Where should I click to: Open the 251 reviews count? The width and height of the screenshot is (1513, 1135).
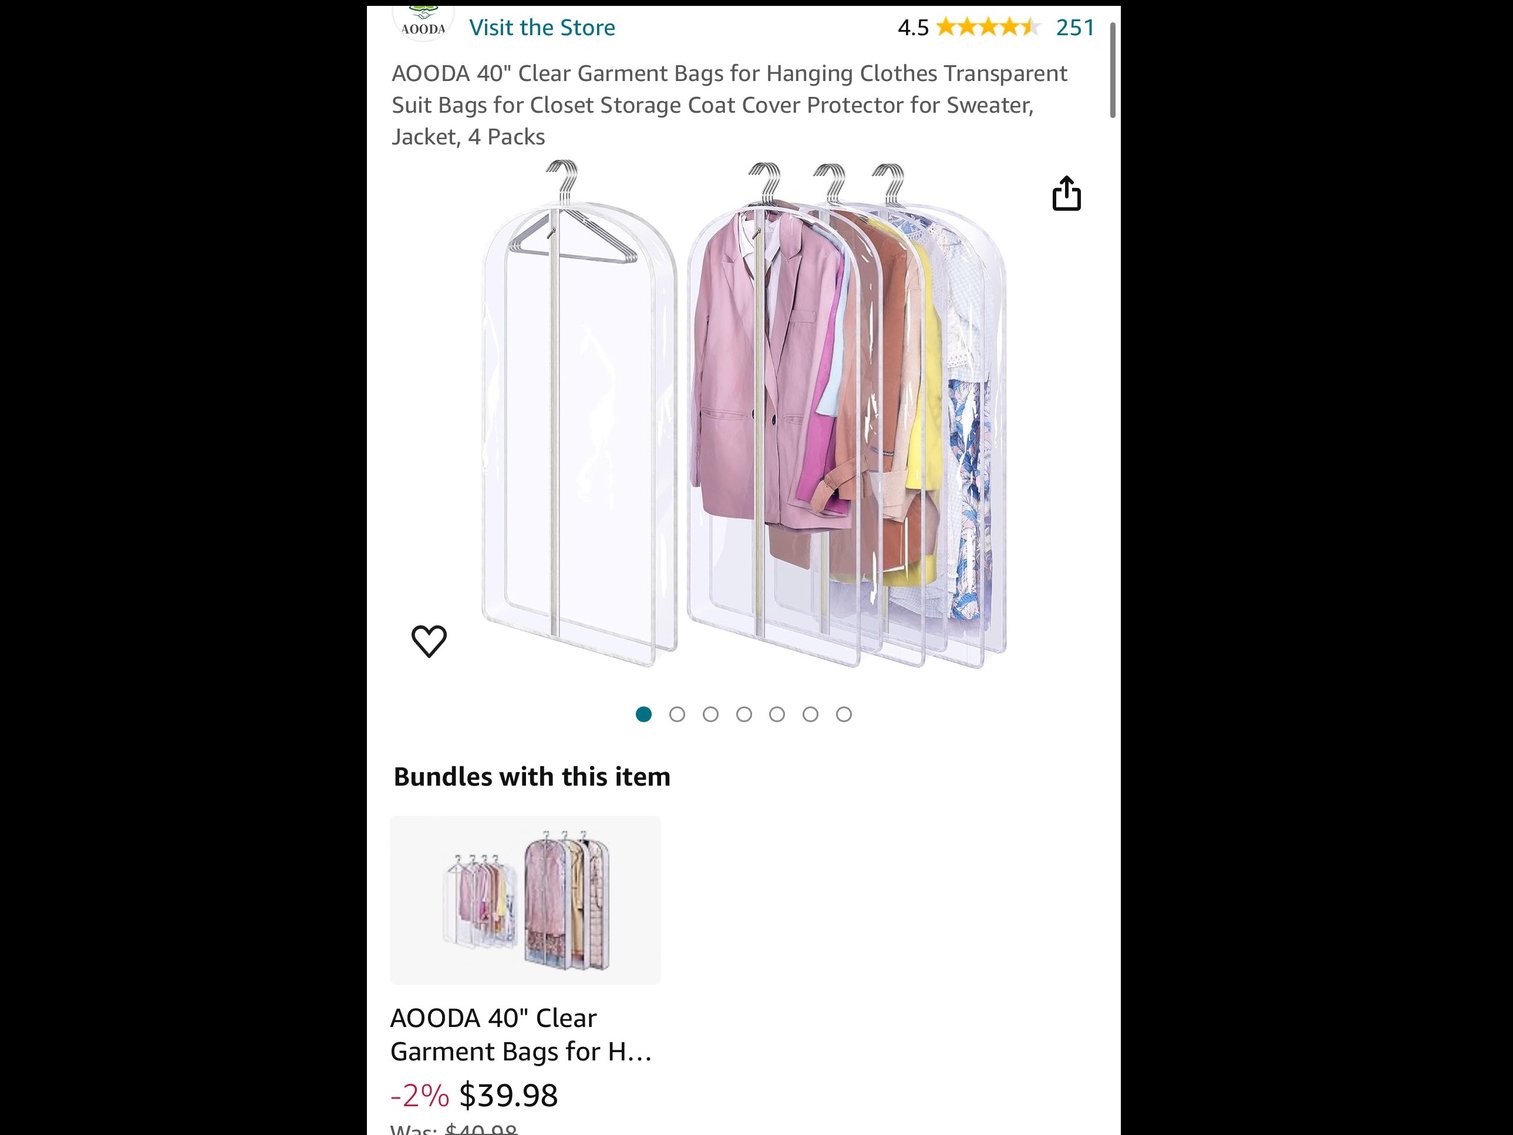coord(1075,27)
